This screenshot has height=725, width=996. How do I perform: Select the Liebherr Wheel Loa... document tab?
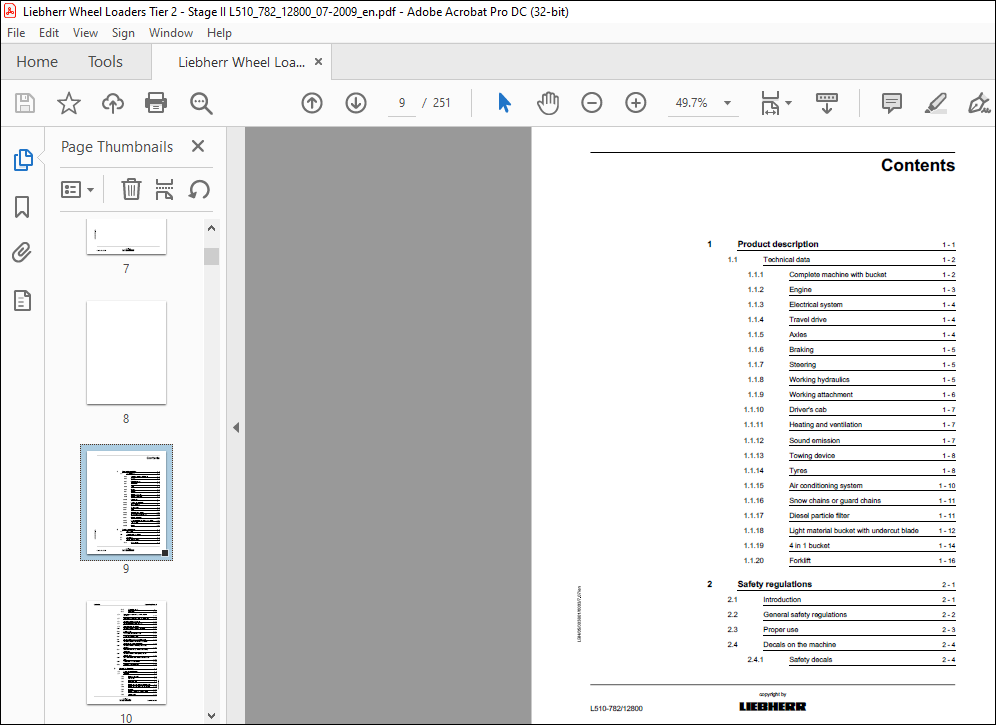(241, 62)
